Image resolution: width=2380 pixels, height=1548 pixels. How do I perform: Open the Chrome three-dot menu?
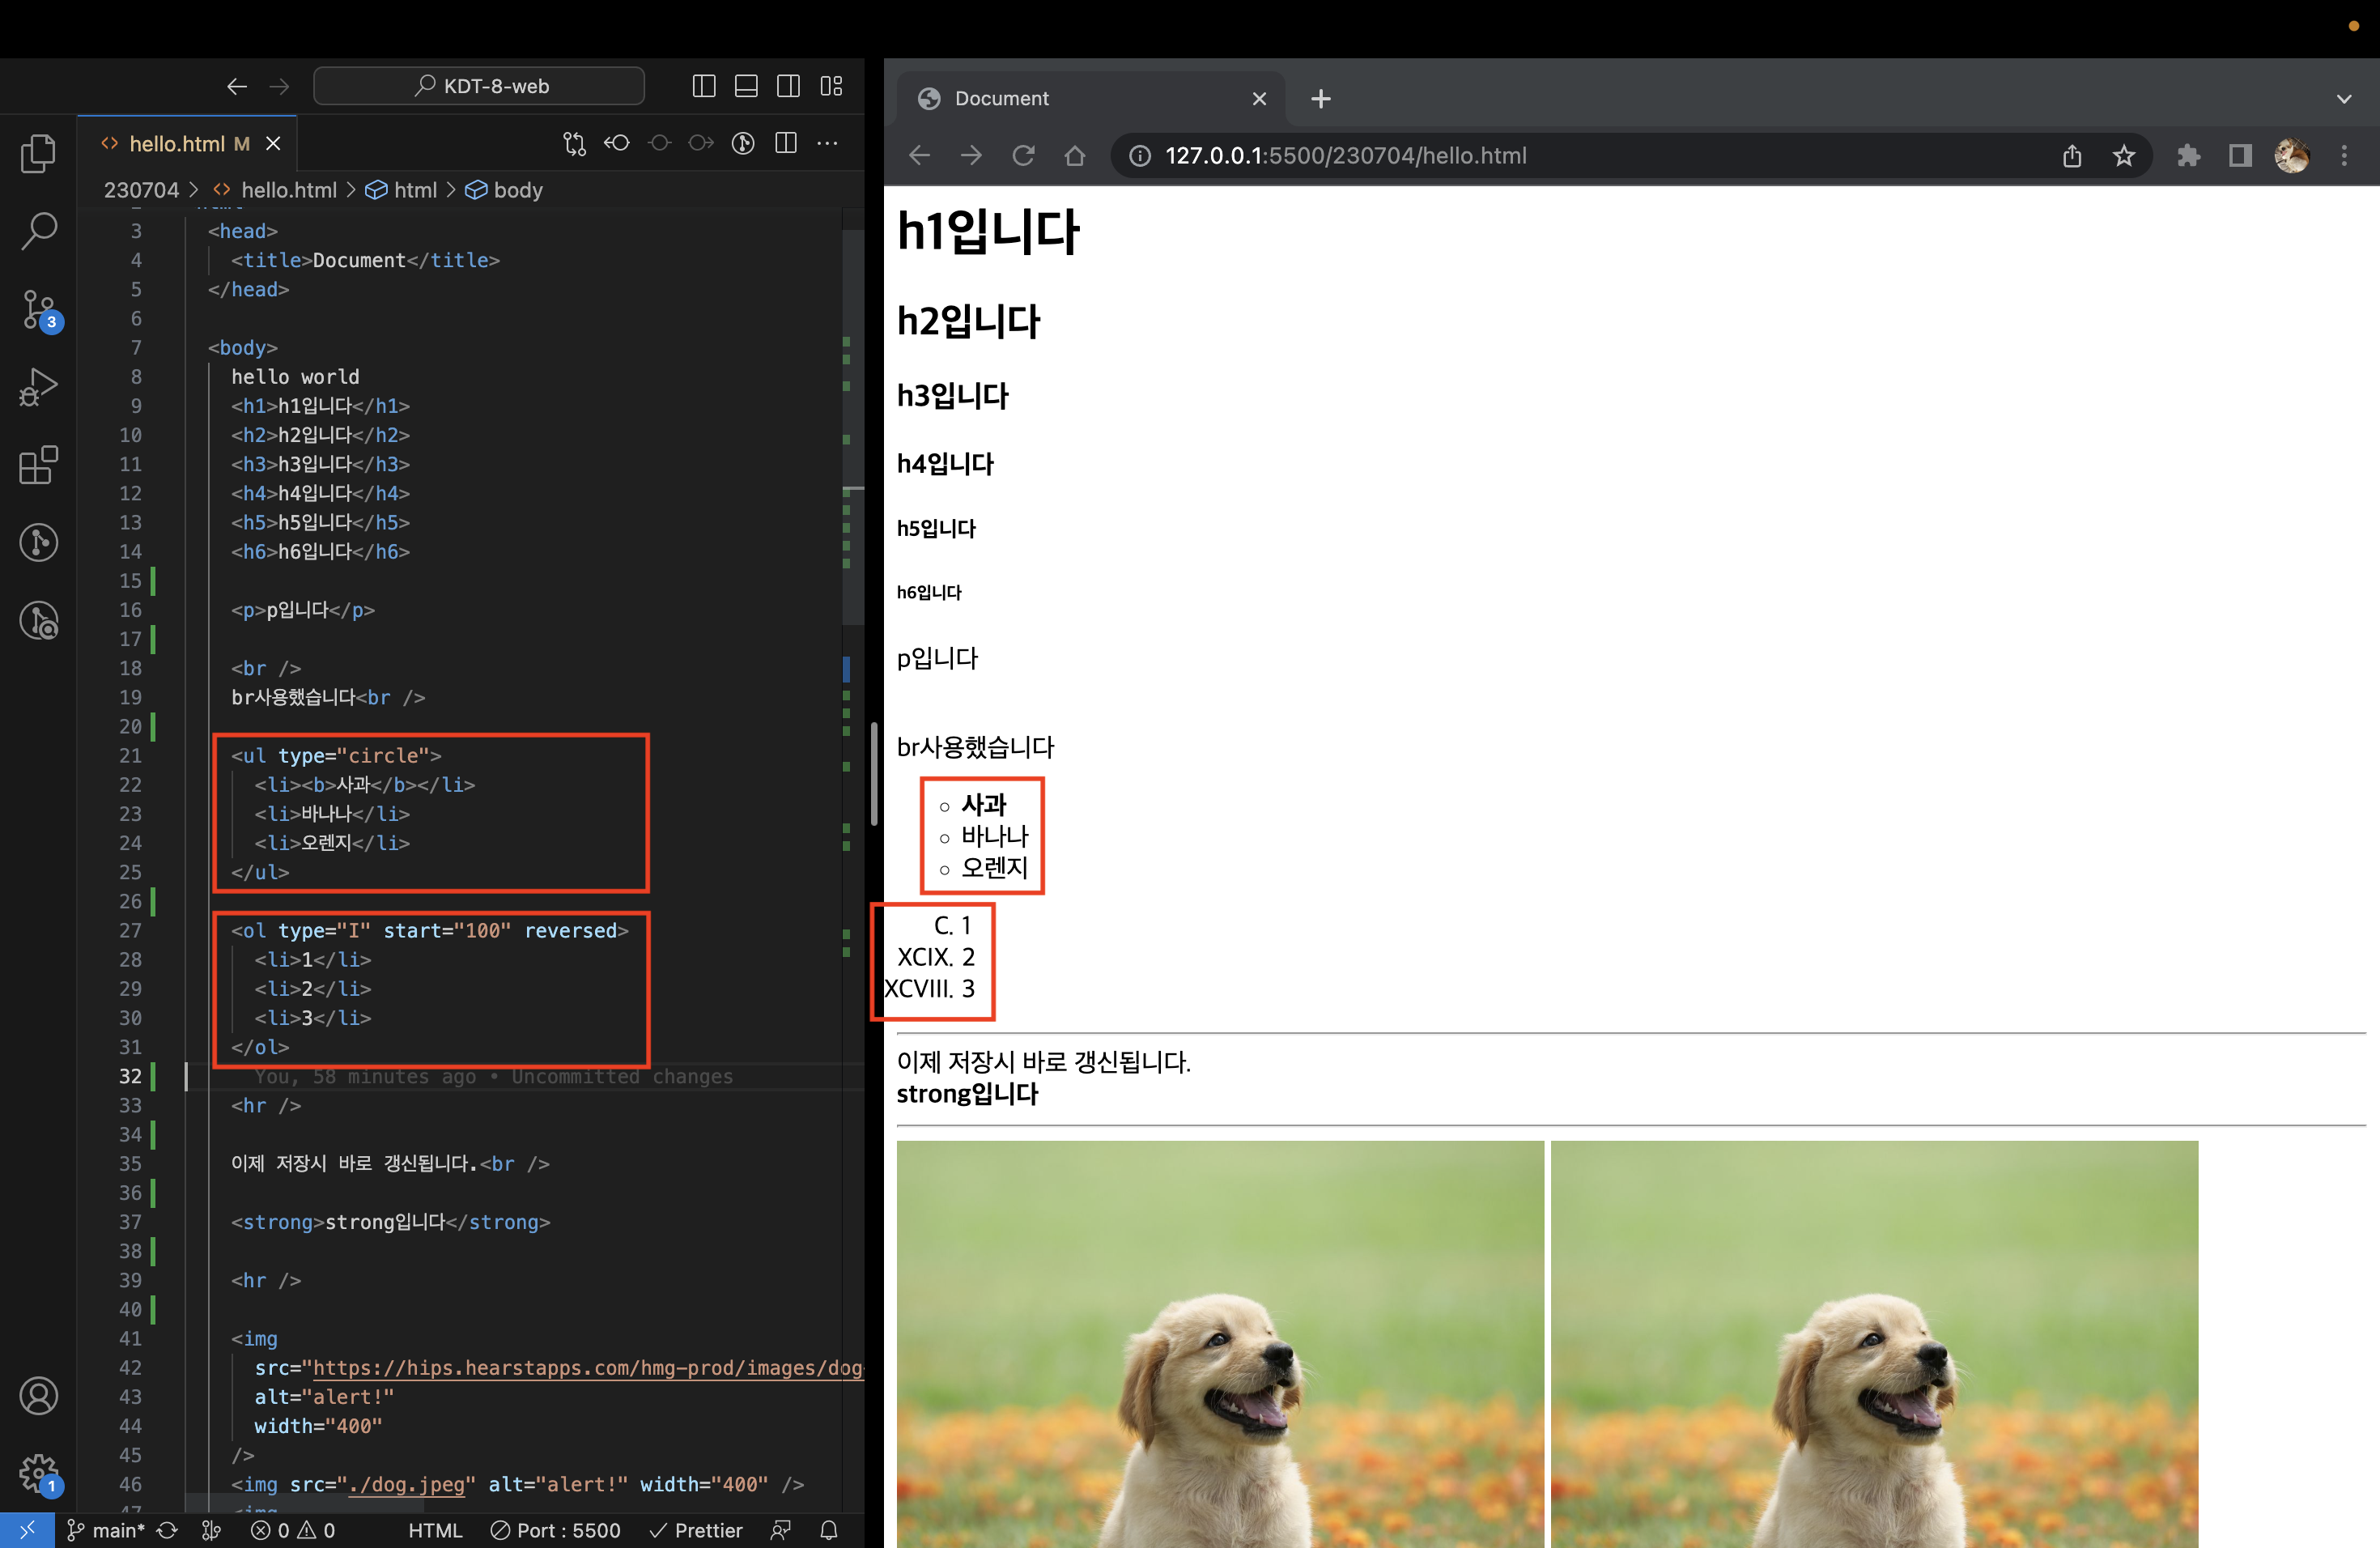2344,156
